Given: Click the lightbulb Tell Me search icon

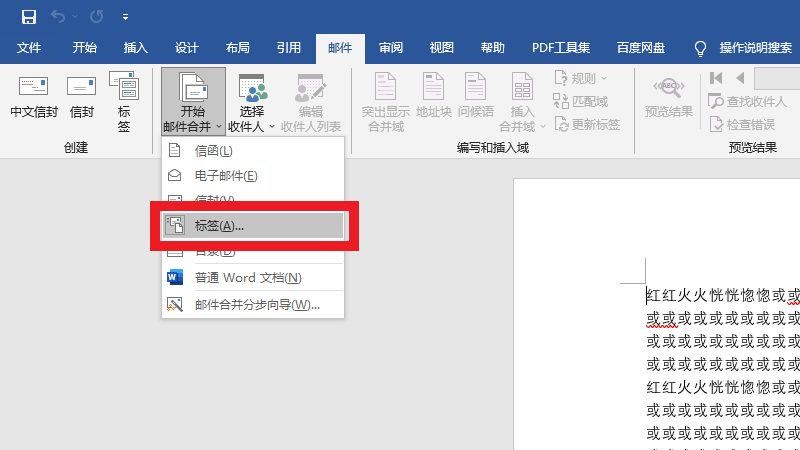Looking at the screenshot, I should click(700, 48).
